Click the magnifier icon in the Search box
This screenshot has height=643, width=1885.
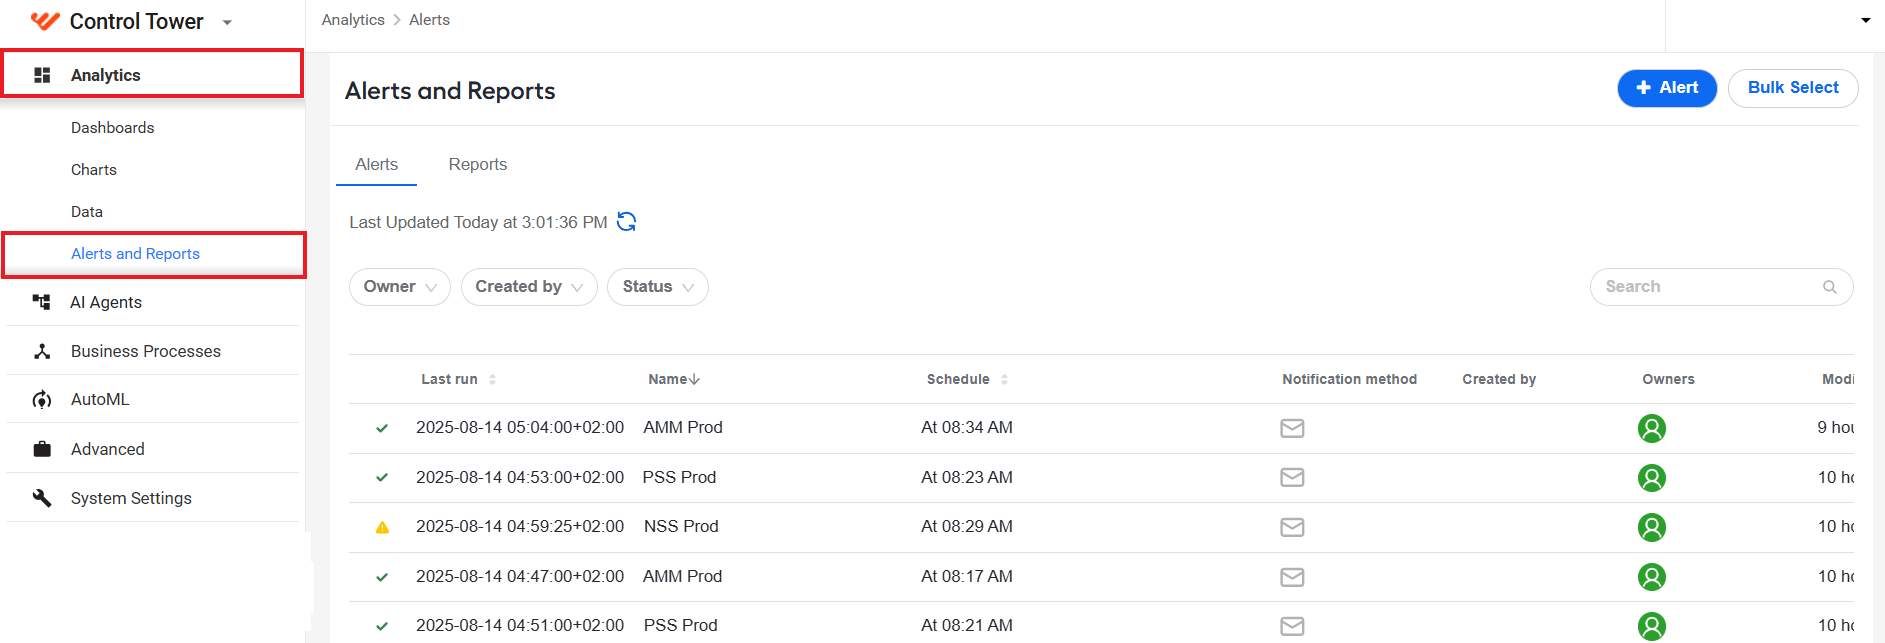click(x=1829, y=287)
